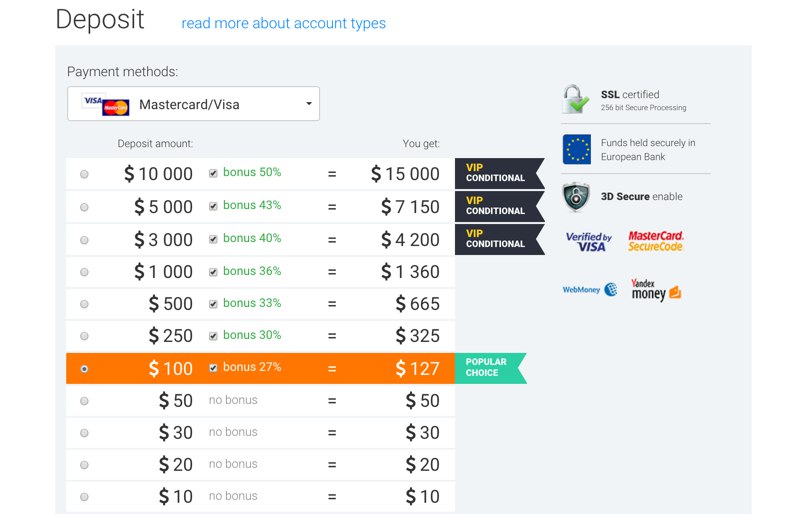The width and height of the screenshot is (807, 514).
Task: Click the Verified by Visa logo
Action: [588, 242]
